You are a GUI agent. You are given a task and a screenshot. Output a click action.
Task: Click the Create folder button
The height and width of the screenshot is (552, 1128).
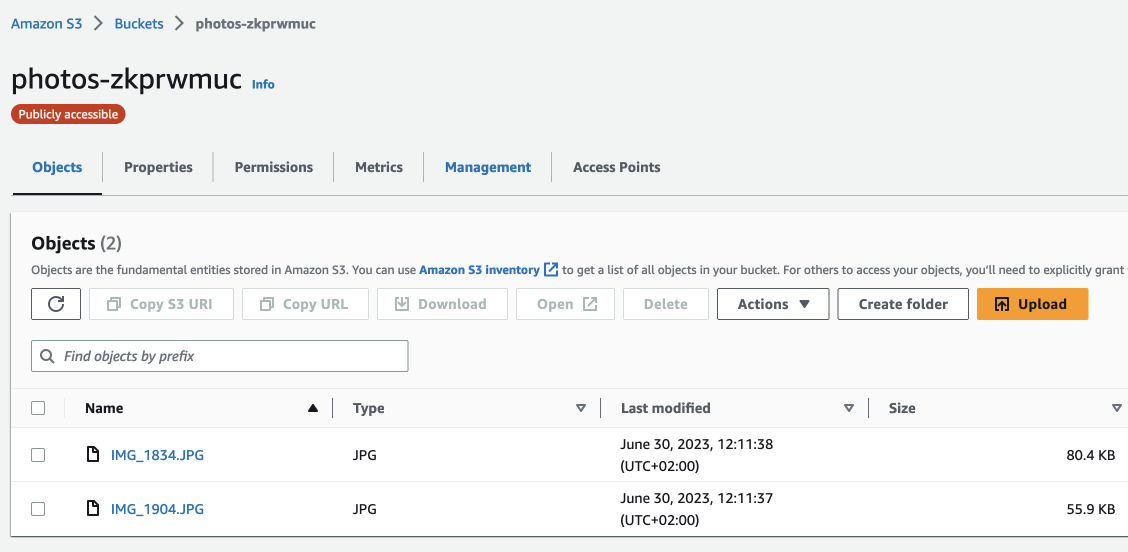(902, 304)
